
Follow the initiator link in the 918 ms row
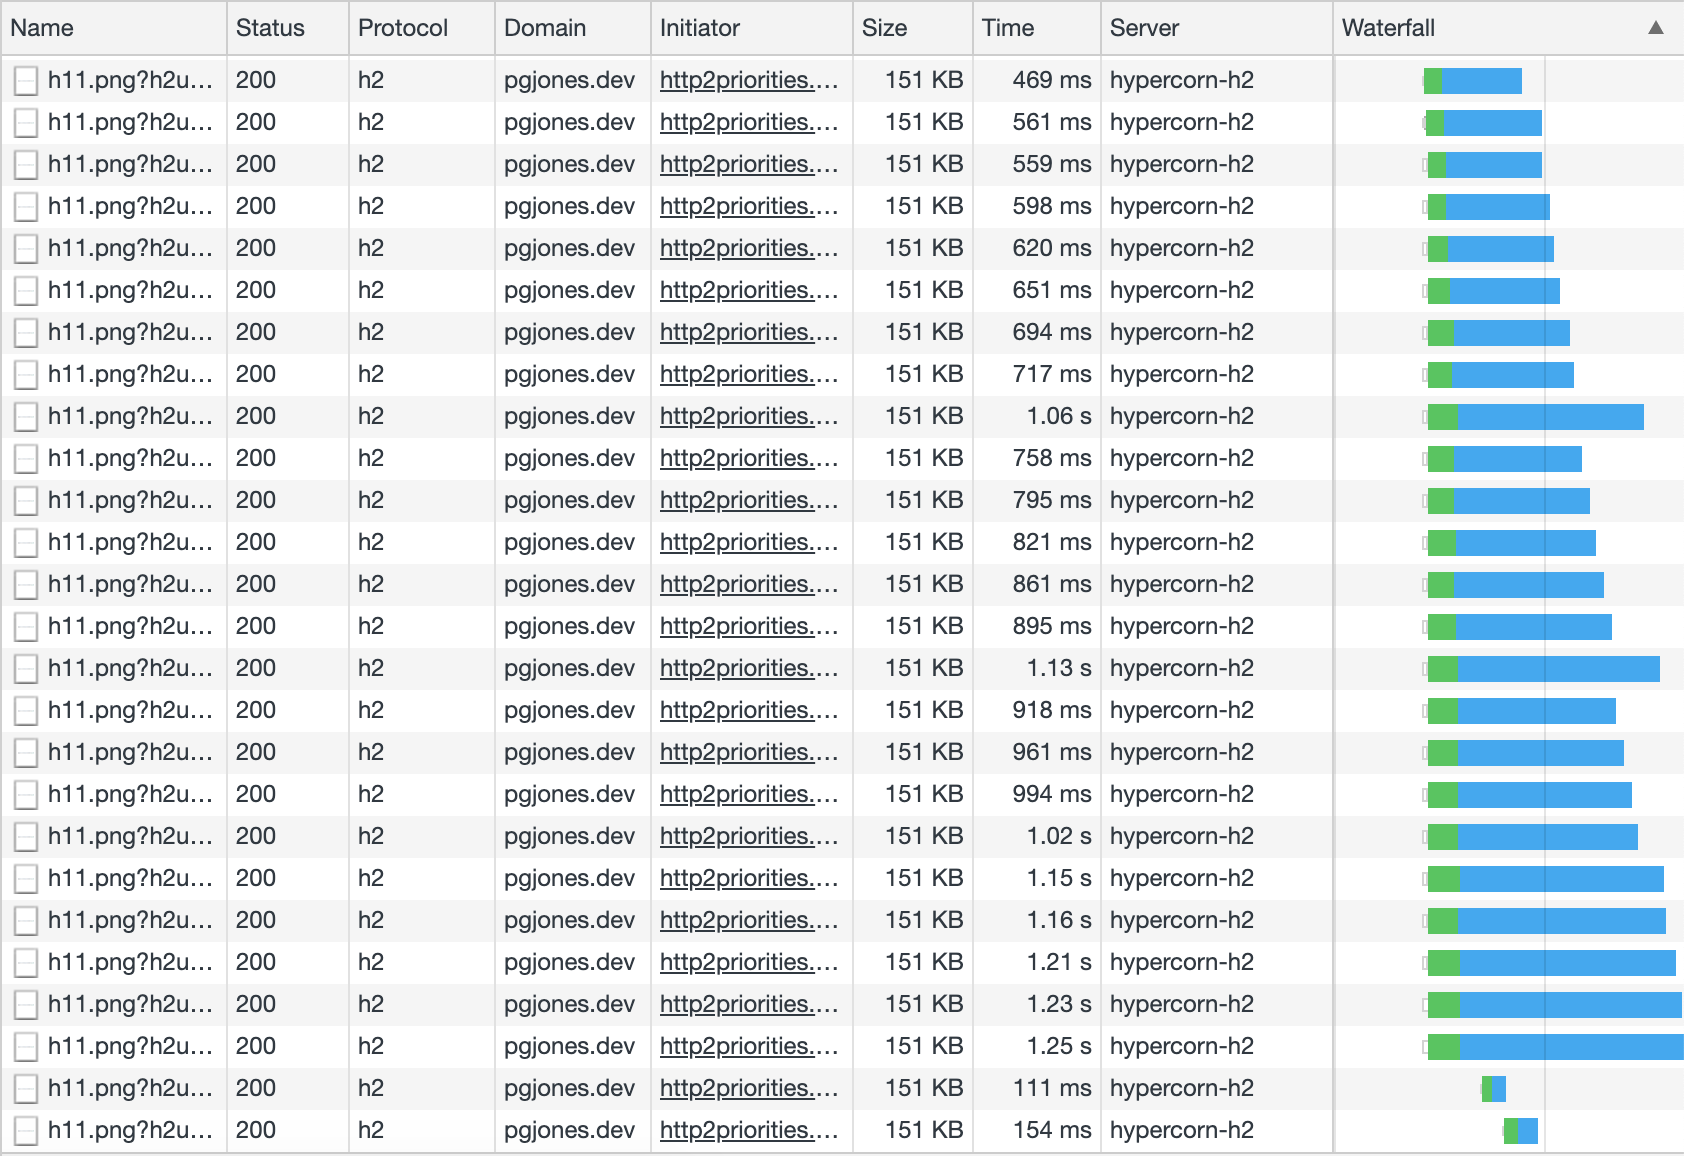click(x=748, y=710)
